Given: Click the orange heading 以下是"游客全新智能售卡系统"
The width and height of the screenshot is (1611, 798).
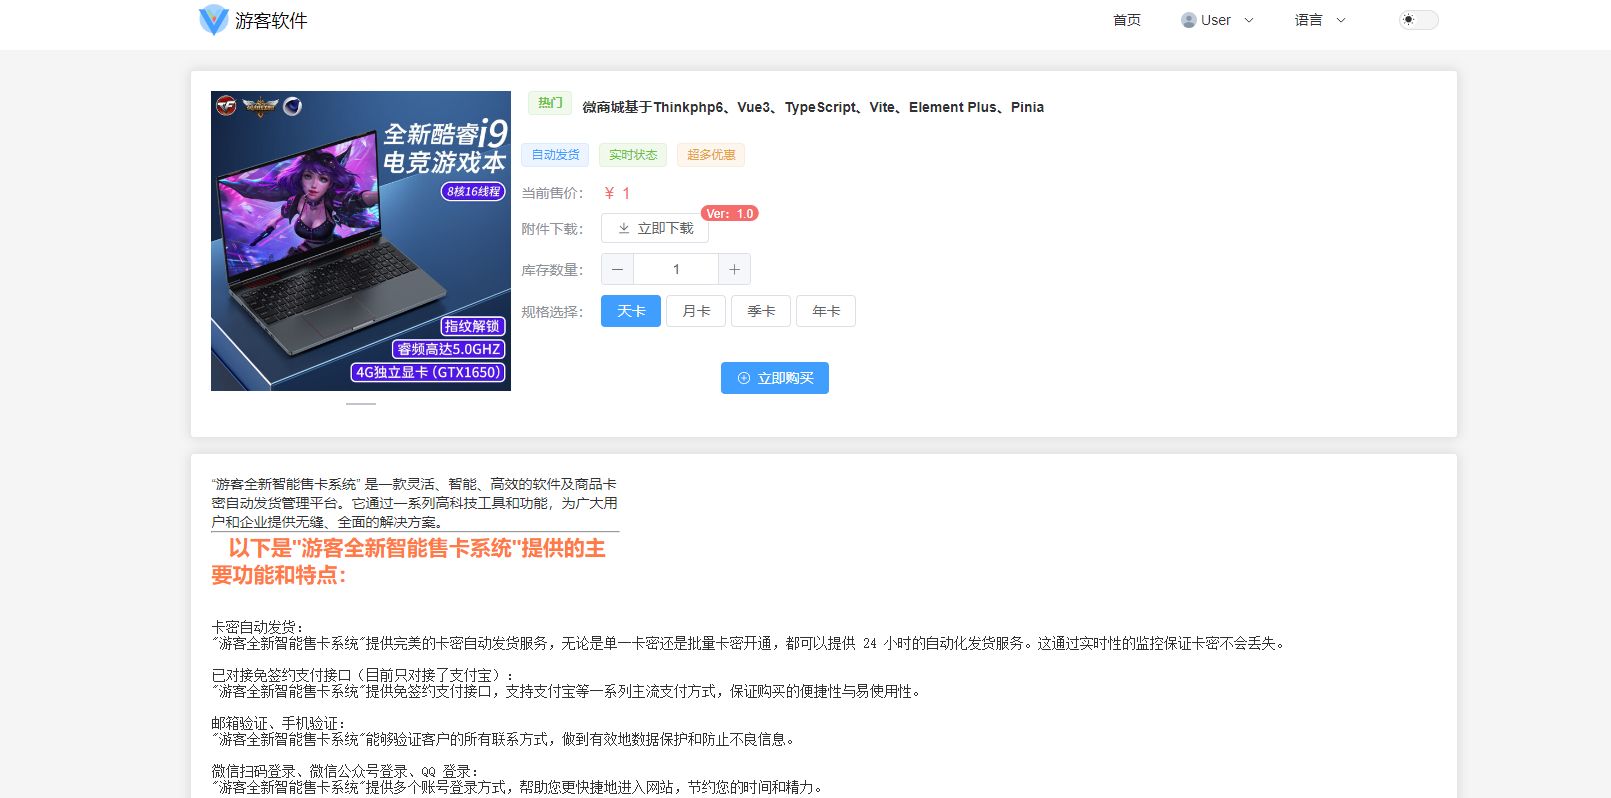Looking at the screenshot, I should point(408,561).
